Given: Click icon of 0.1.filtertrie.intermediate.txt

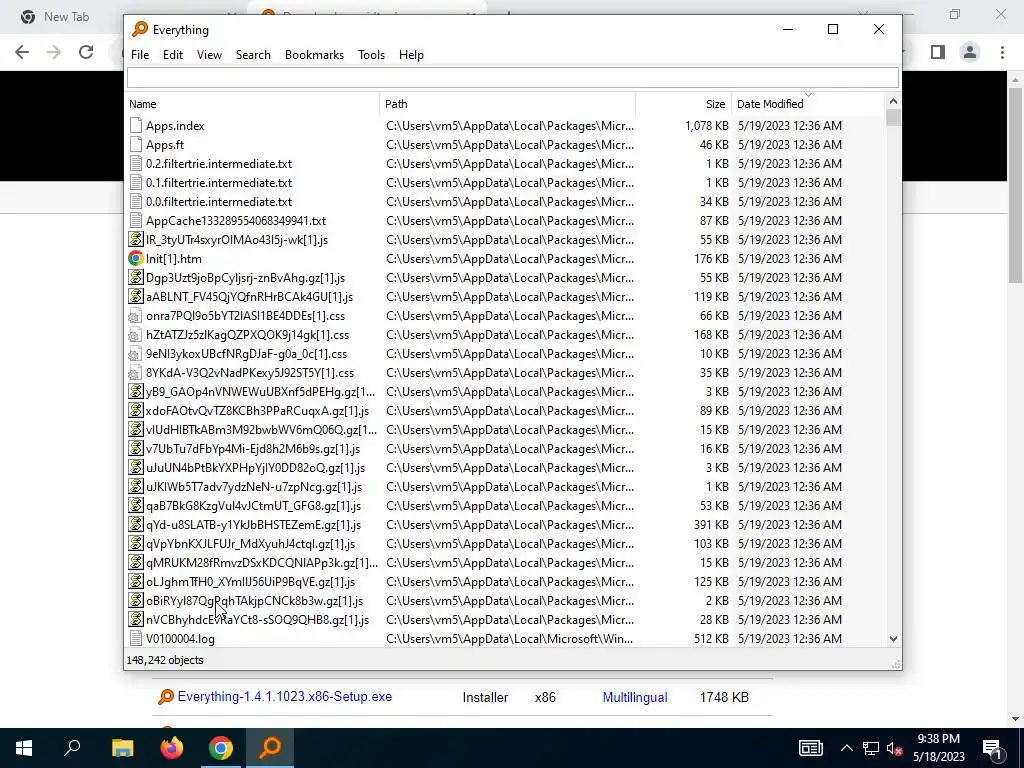Looking at the screenshot, I should click(135, 182).
